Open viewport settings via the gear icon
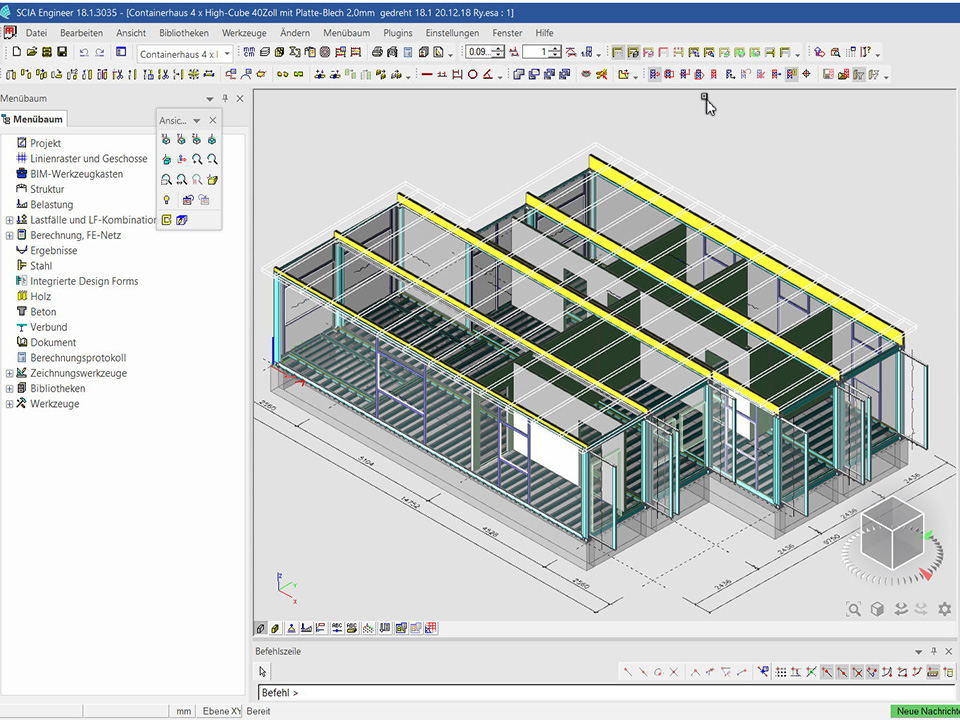The height and width of the screenshot is (720, 960). tap(943, 609)
